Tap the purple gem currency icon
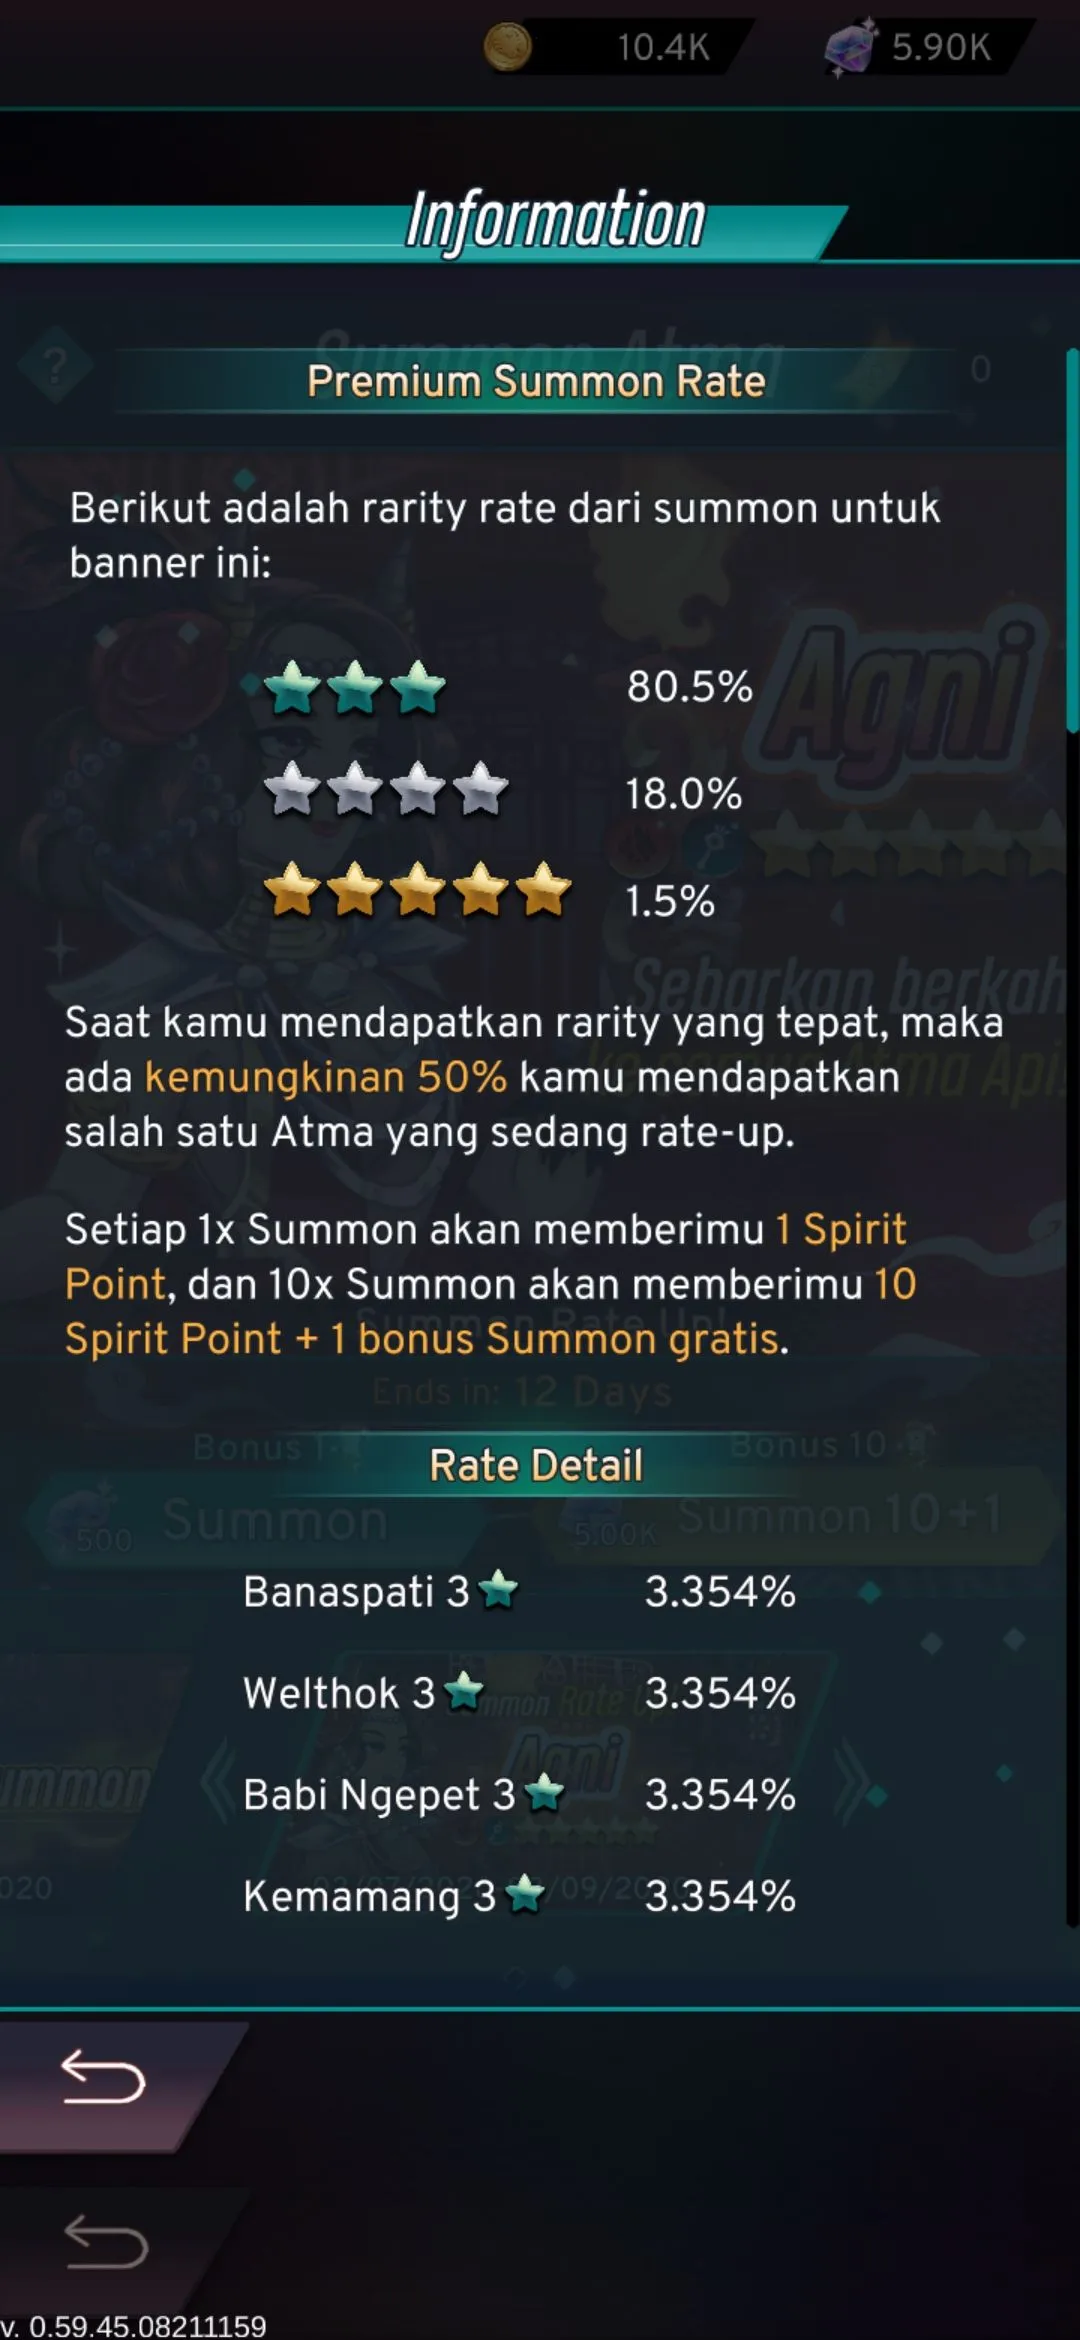The width and height of the screenshot is (1080, 2340). (x=851, y=46)
